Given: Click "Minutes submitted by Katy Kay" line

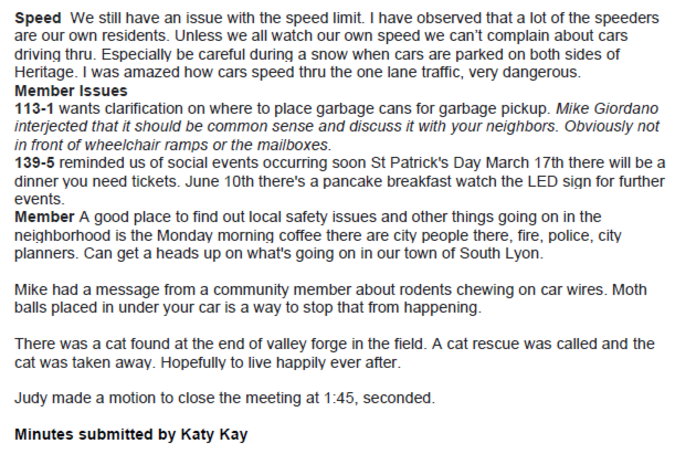Looking at the screenshot, I should (131, 435).
